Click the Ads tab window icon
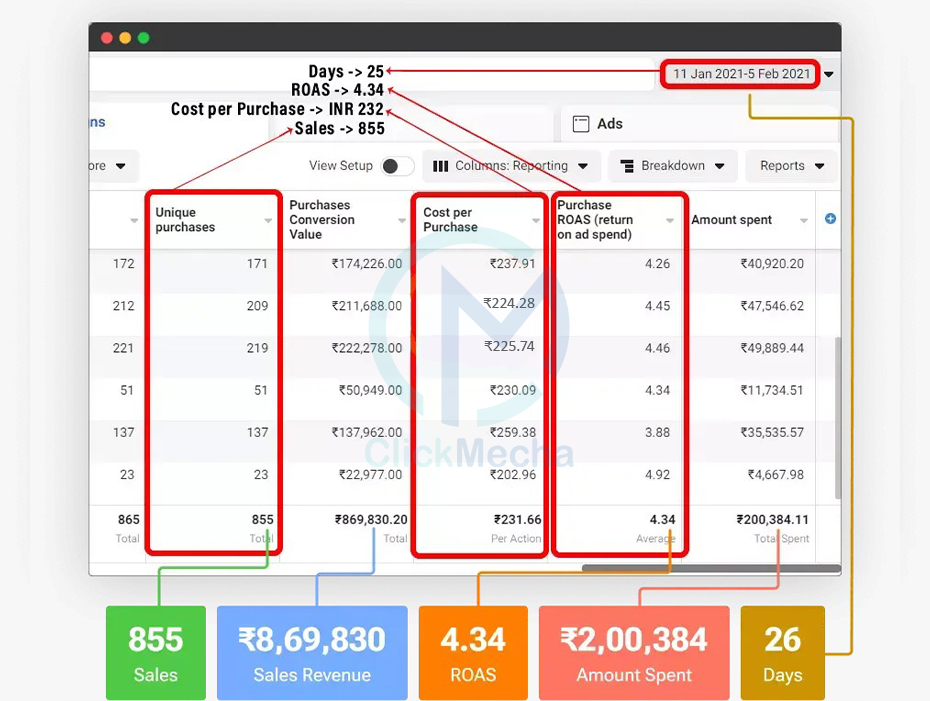 coord(580,124)
